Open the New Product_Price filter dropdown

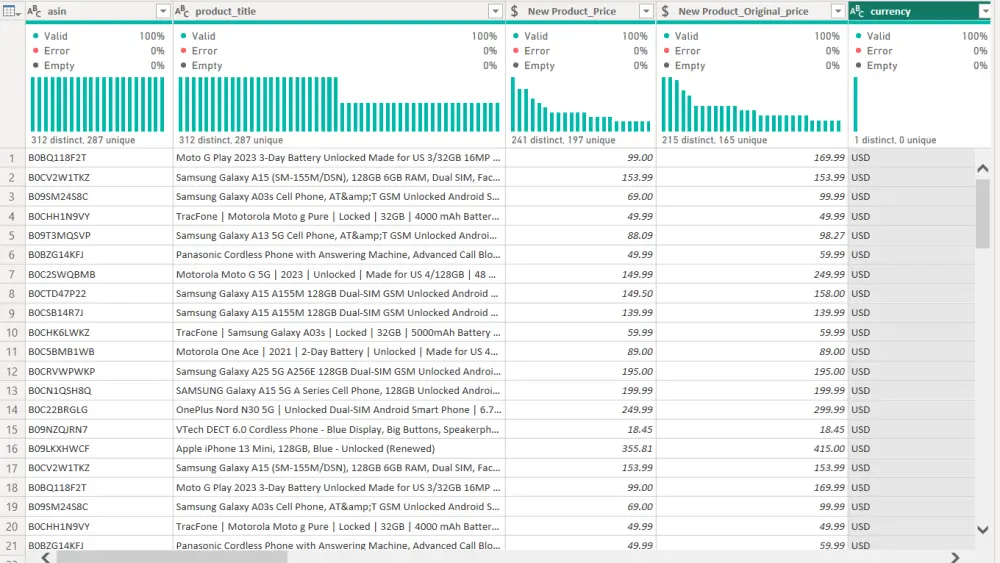pyautogui.click(x=646, y=11)
